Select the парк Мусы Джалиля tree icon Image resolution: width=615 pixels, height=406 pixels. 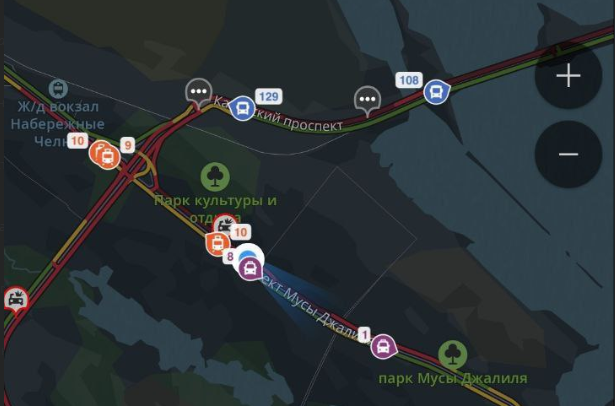pyautogui.click(x=453, y=355)
